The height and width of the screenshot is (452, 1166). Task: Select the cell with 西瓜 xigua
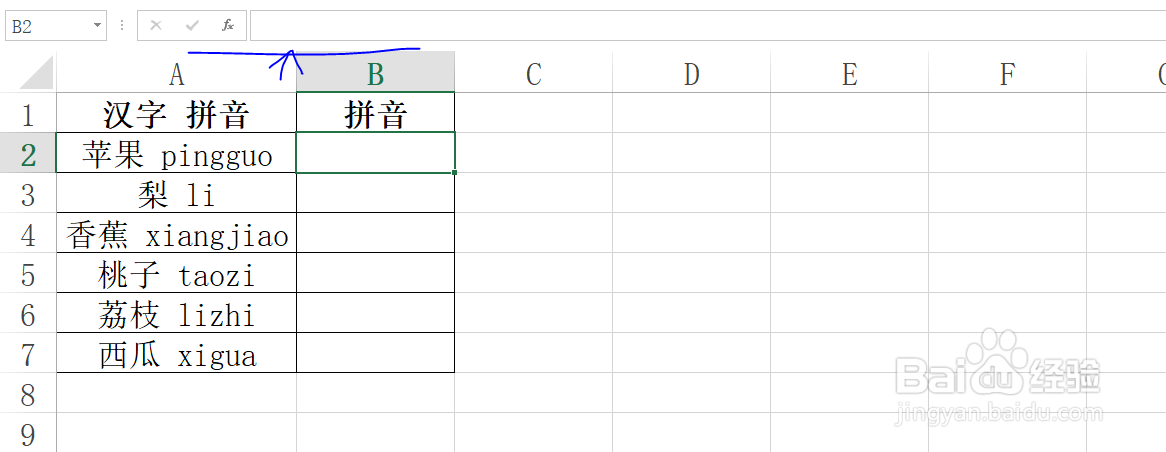tap(176, 355)
